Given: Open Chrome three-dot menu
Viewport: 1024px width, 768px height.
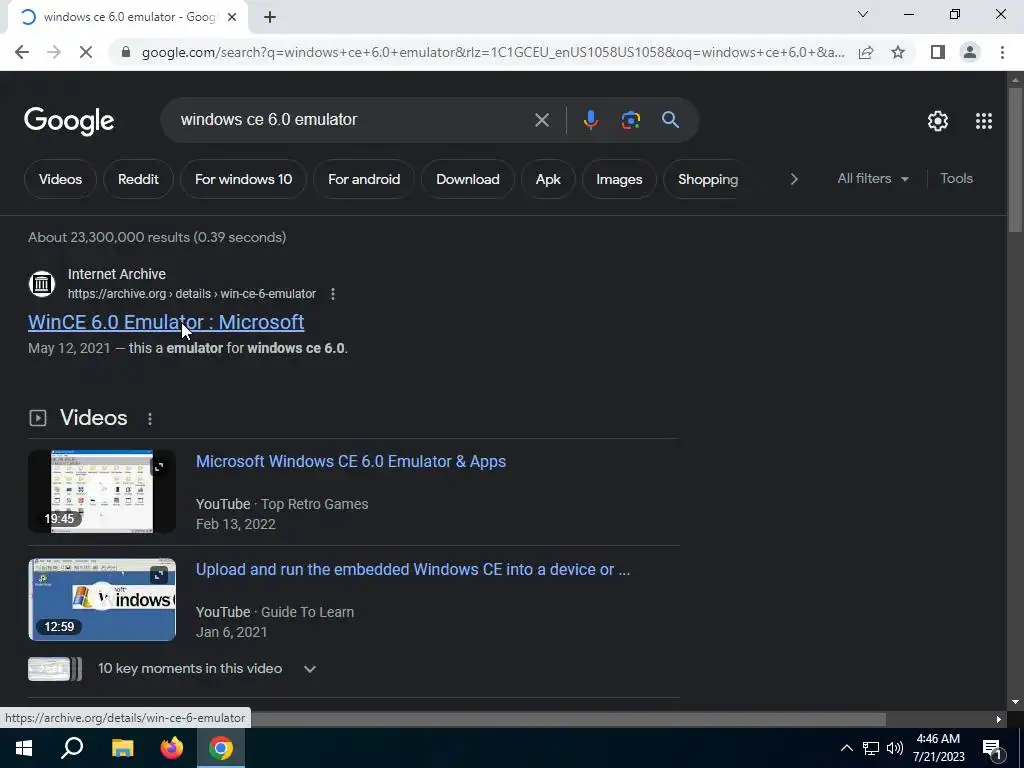Looking at the screenshot, I should [x=1002, y=52].
